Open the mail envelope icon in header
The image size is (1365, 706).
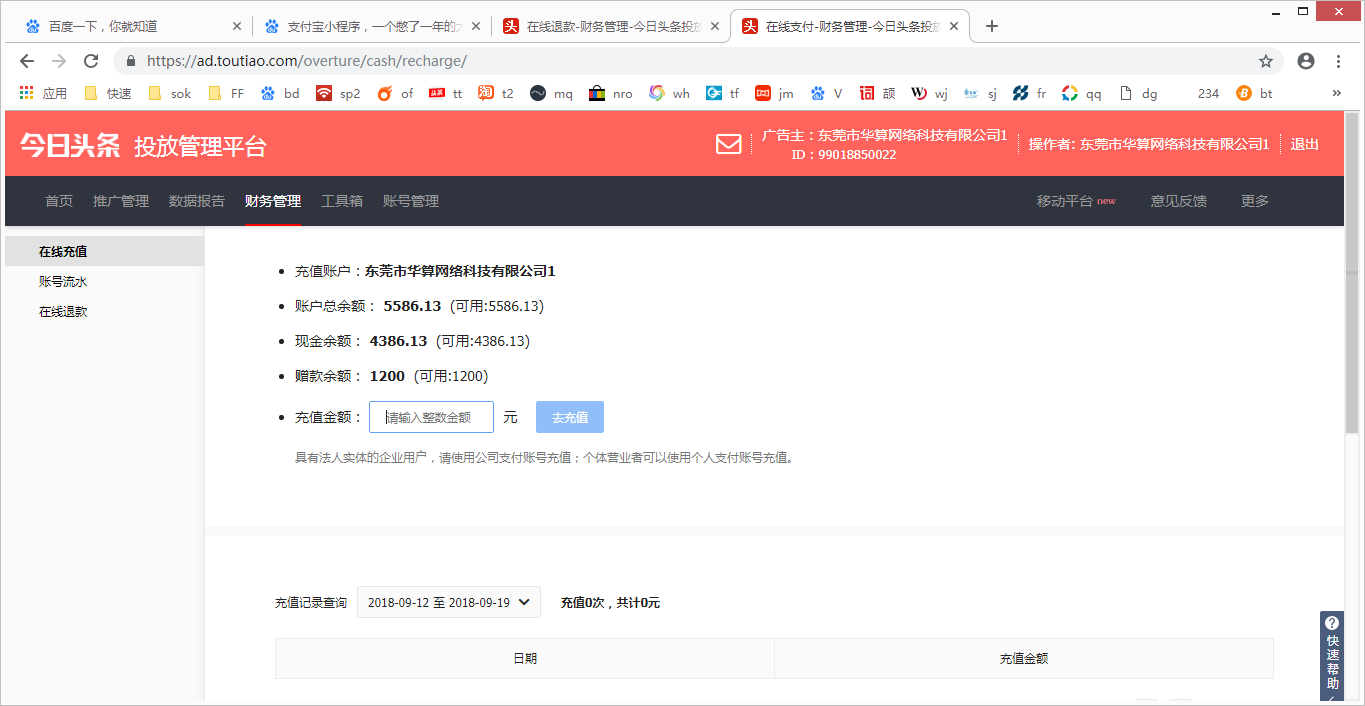click(728, 144)
